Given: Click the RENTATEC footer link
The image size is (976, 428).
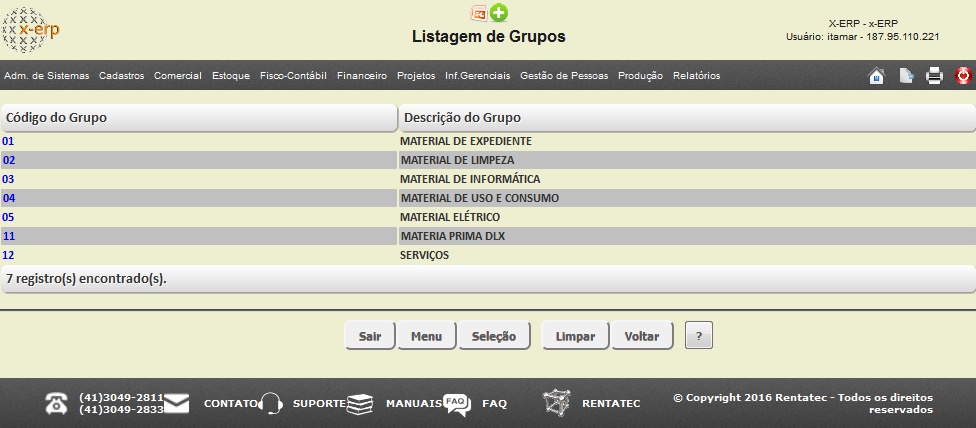Looking at the screenshot, I should coord(611,404).
